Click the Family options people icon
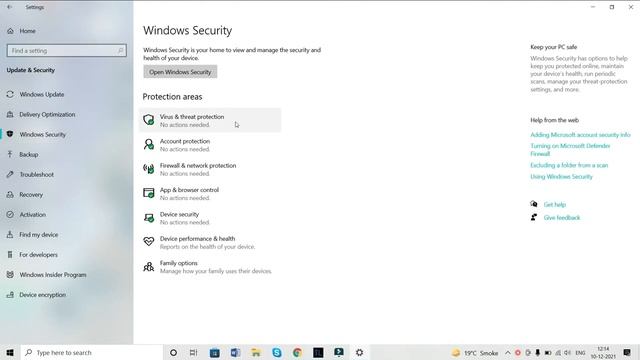Viewport: 640px width, 360px height. click(149, 267)
